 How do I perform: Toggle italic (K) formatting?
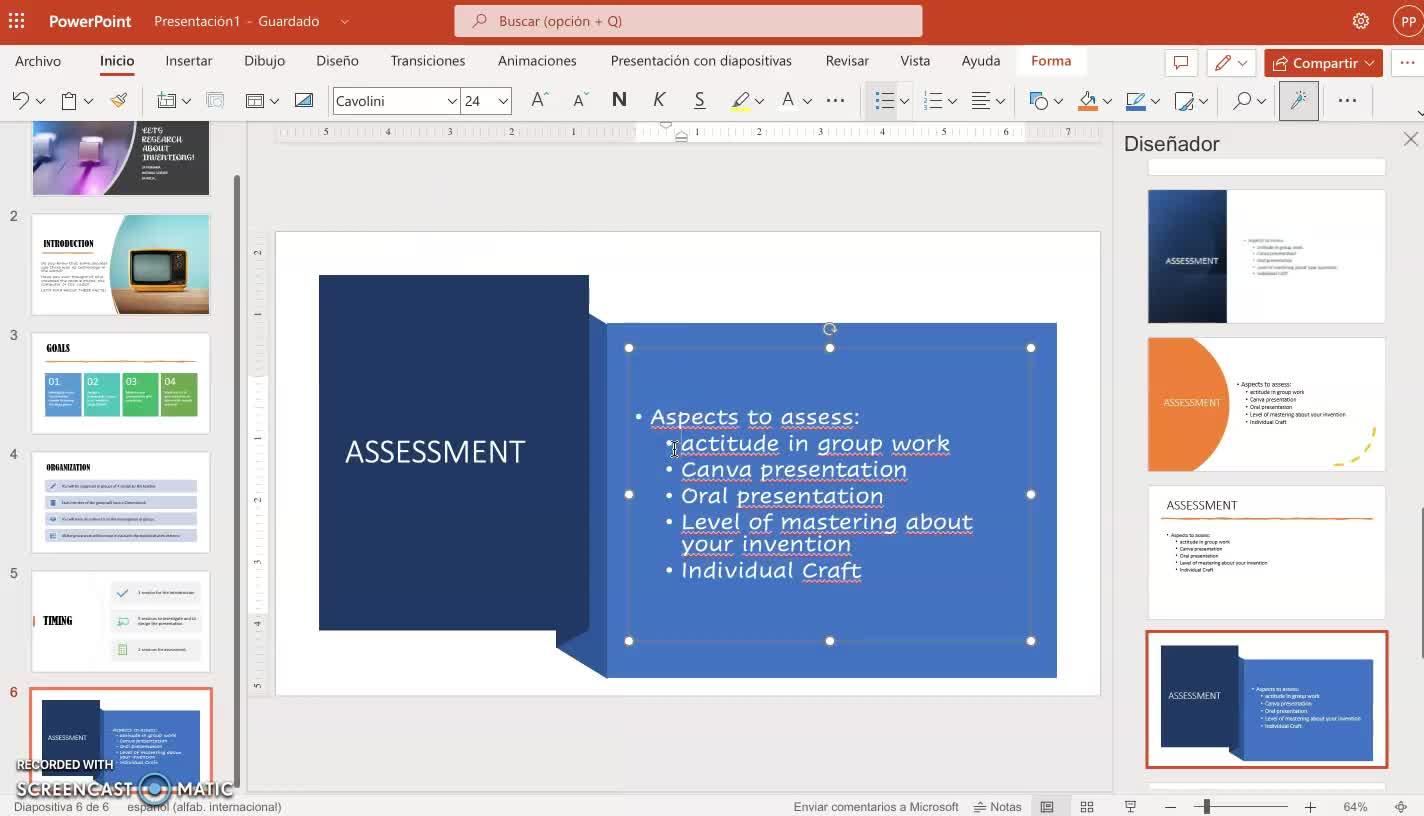(659, 100)
